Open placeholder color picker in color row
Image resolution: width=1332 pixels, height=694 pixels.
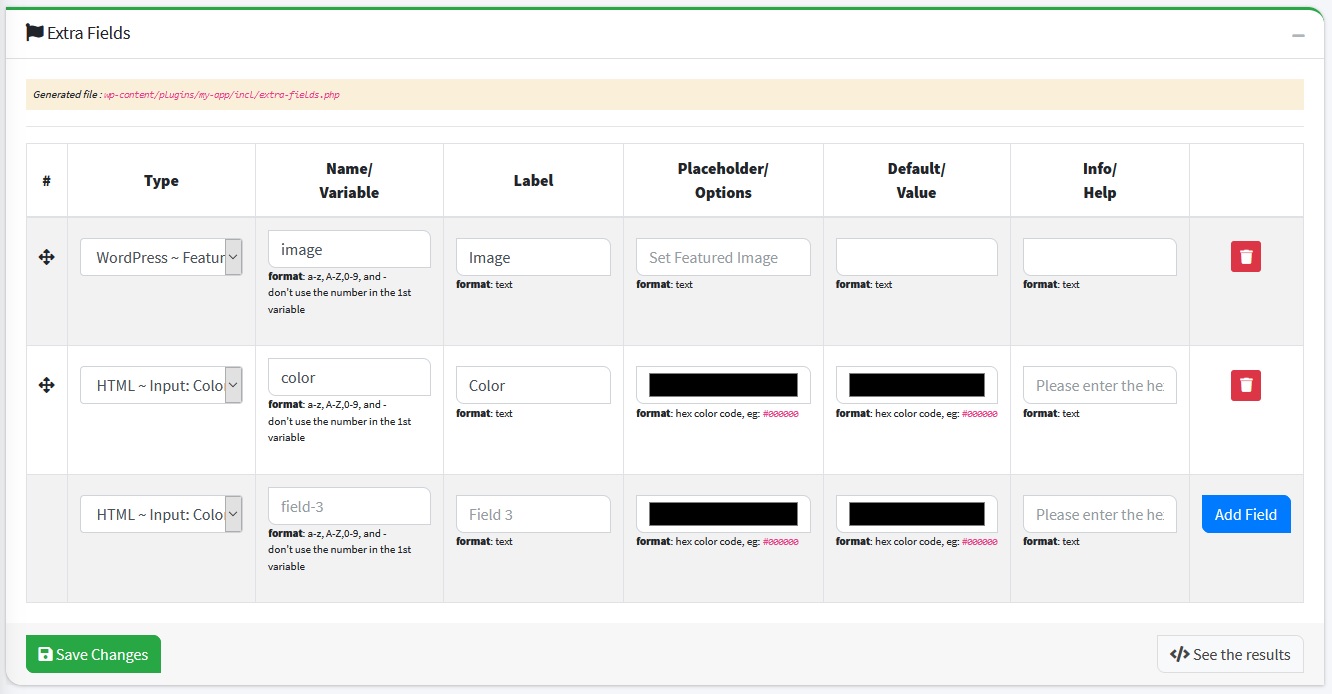pyautogui.click(x=723, y=385)
